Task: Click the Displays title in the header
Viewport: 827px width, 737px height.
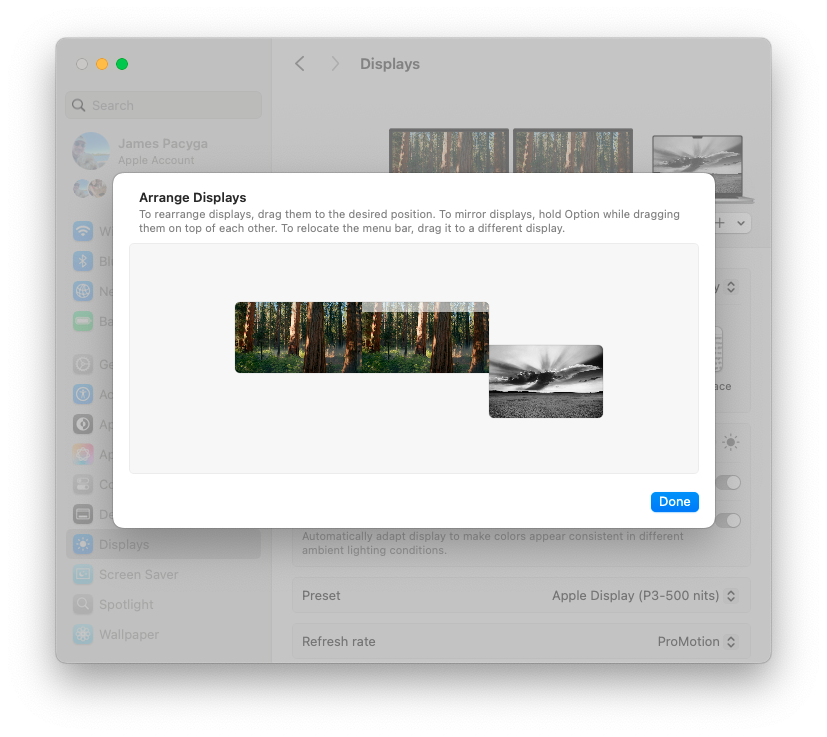Action: 390,64
